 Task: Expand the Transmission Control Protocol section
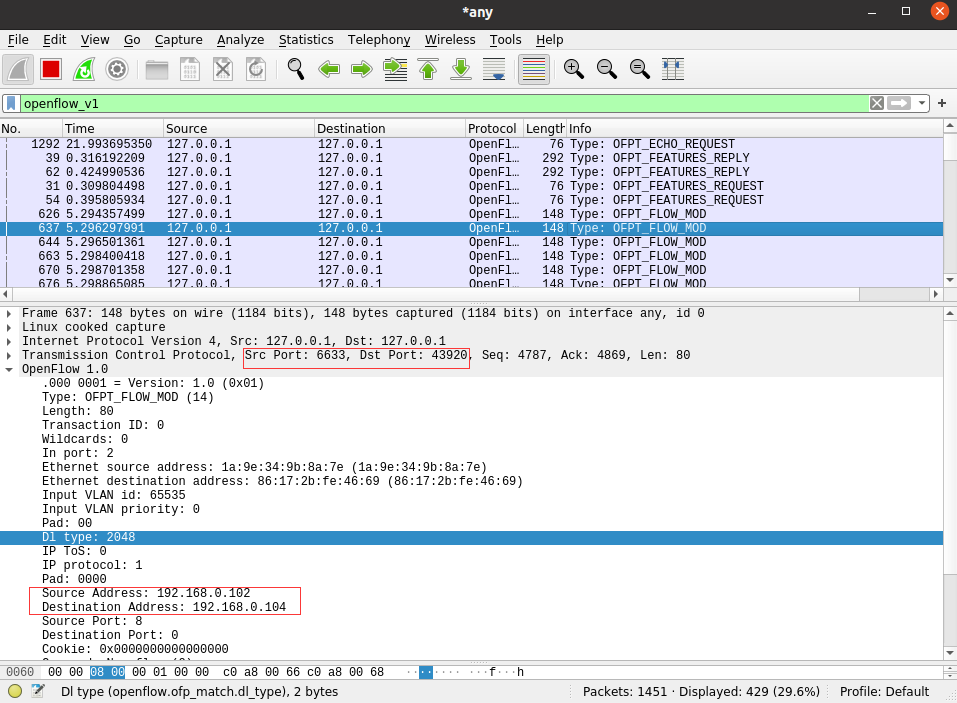[x=9, y=355]
